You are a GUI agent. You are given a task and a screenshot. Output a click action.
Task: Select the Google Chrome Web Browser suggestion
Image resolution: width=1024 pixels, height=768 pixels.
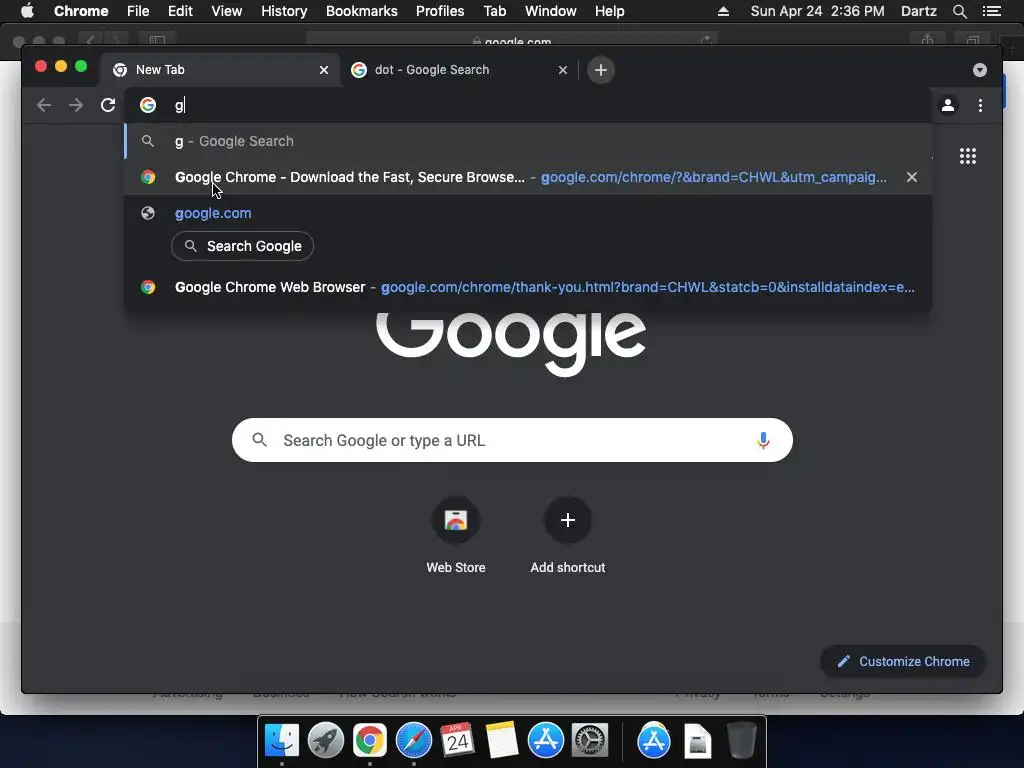528,287
